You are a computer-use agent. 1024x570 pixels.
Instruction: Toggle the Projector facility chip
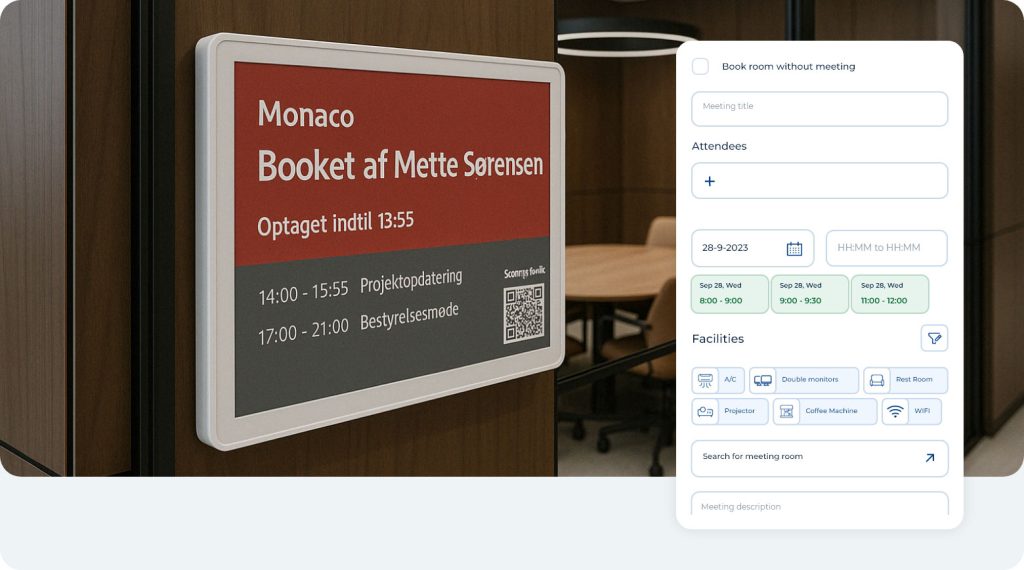(x=730, y=411)
